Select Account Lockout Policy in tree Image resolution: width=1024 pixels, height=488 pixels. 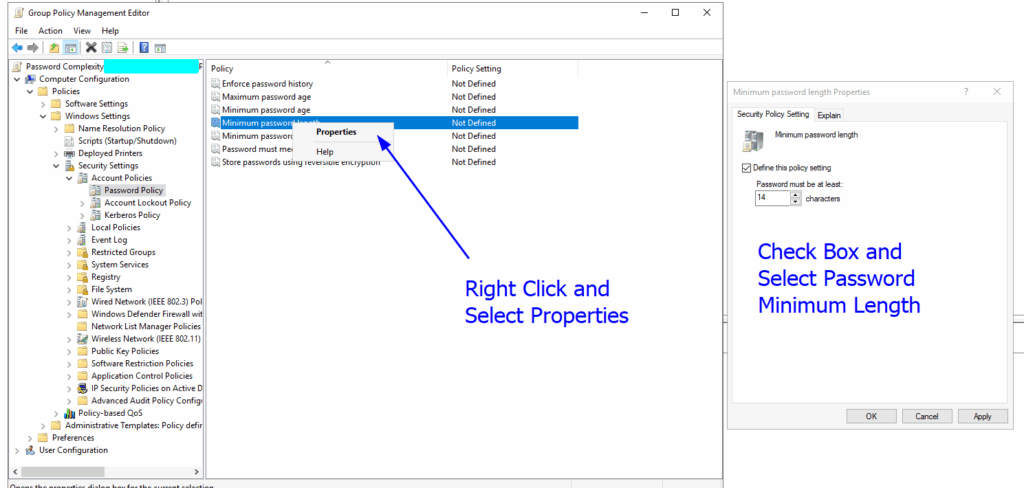(x=147, y=203)
